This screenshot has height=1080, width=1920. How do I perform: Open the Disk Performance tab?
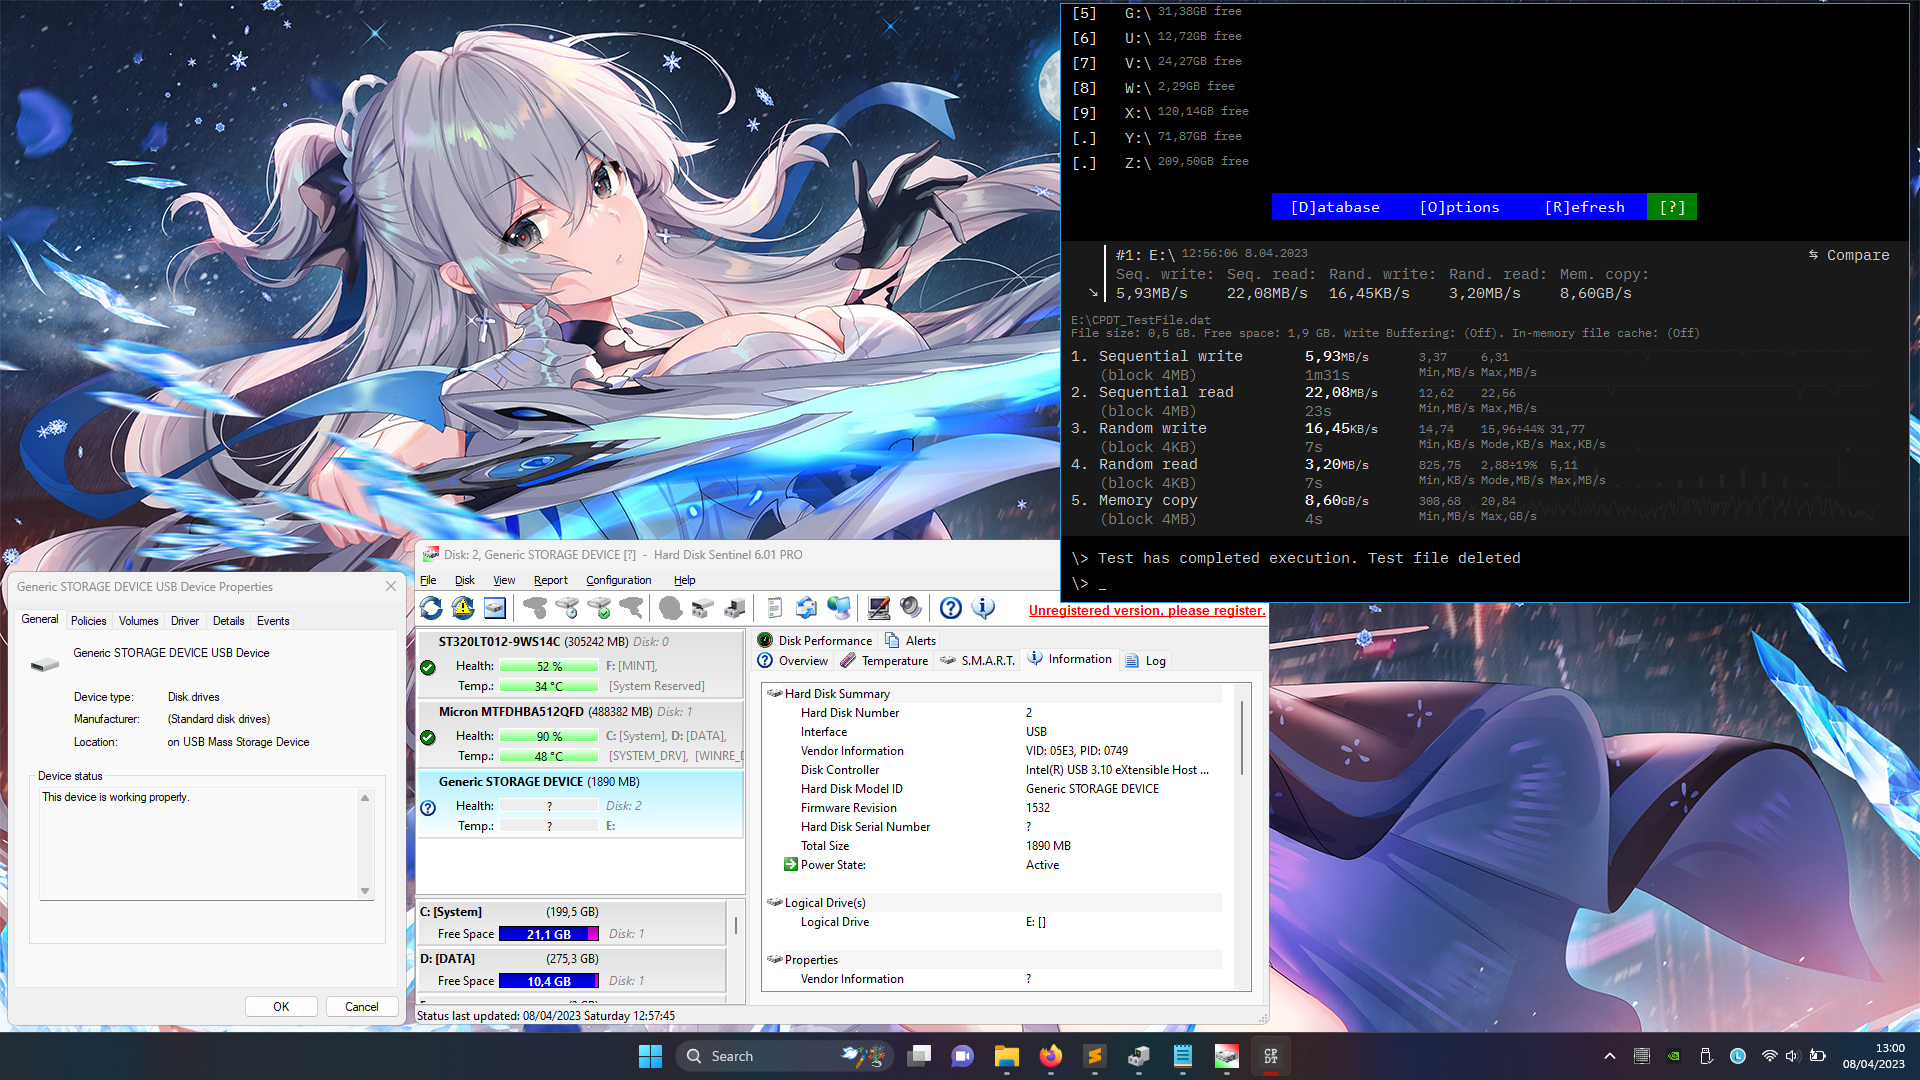pyautogui.click(x=815, y=641)
